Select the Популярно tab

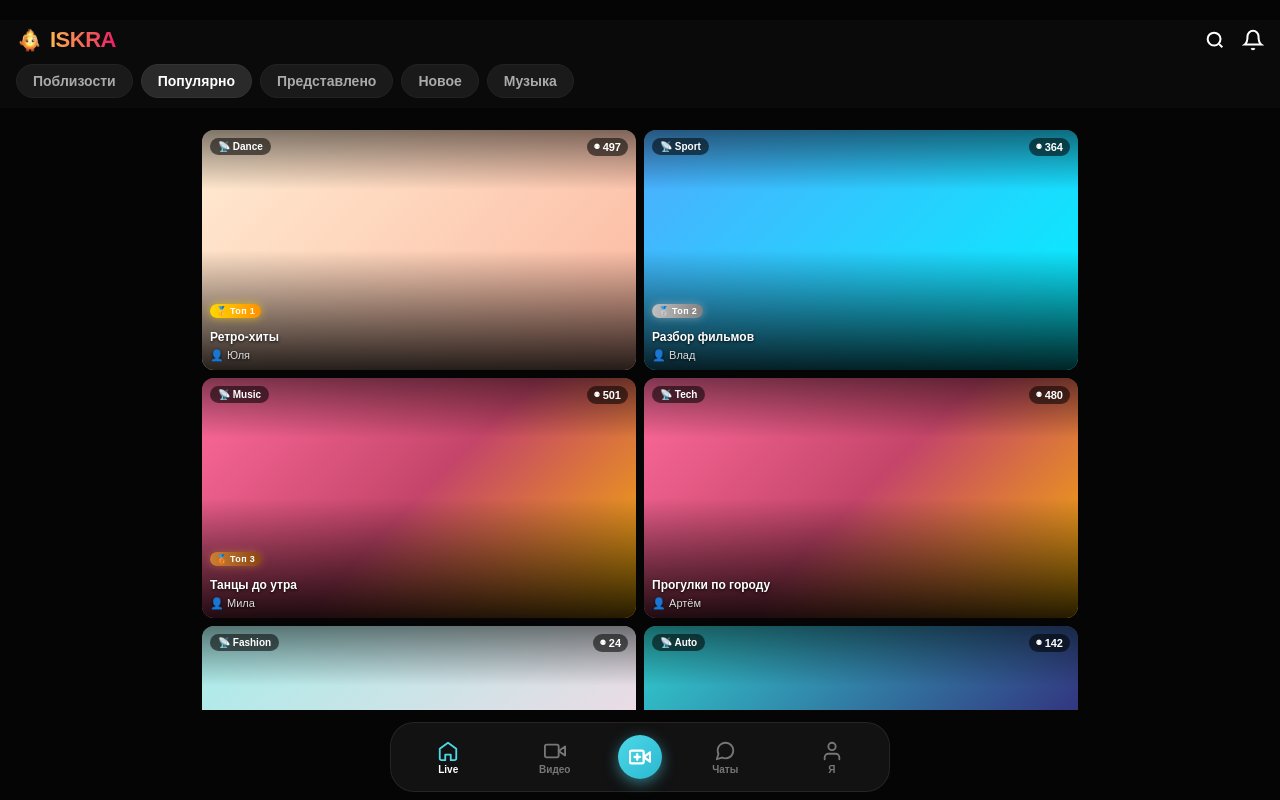click(x=196, y=81)
